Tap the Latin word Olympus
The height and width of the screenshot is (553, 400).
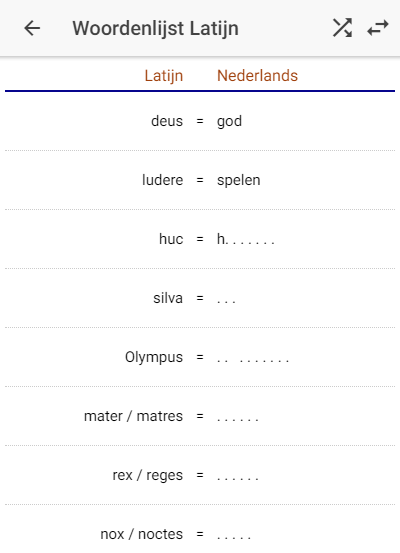click(x=154, y=358)
